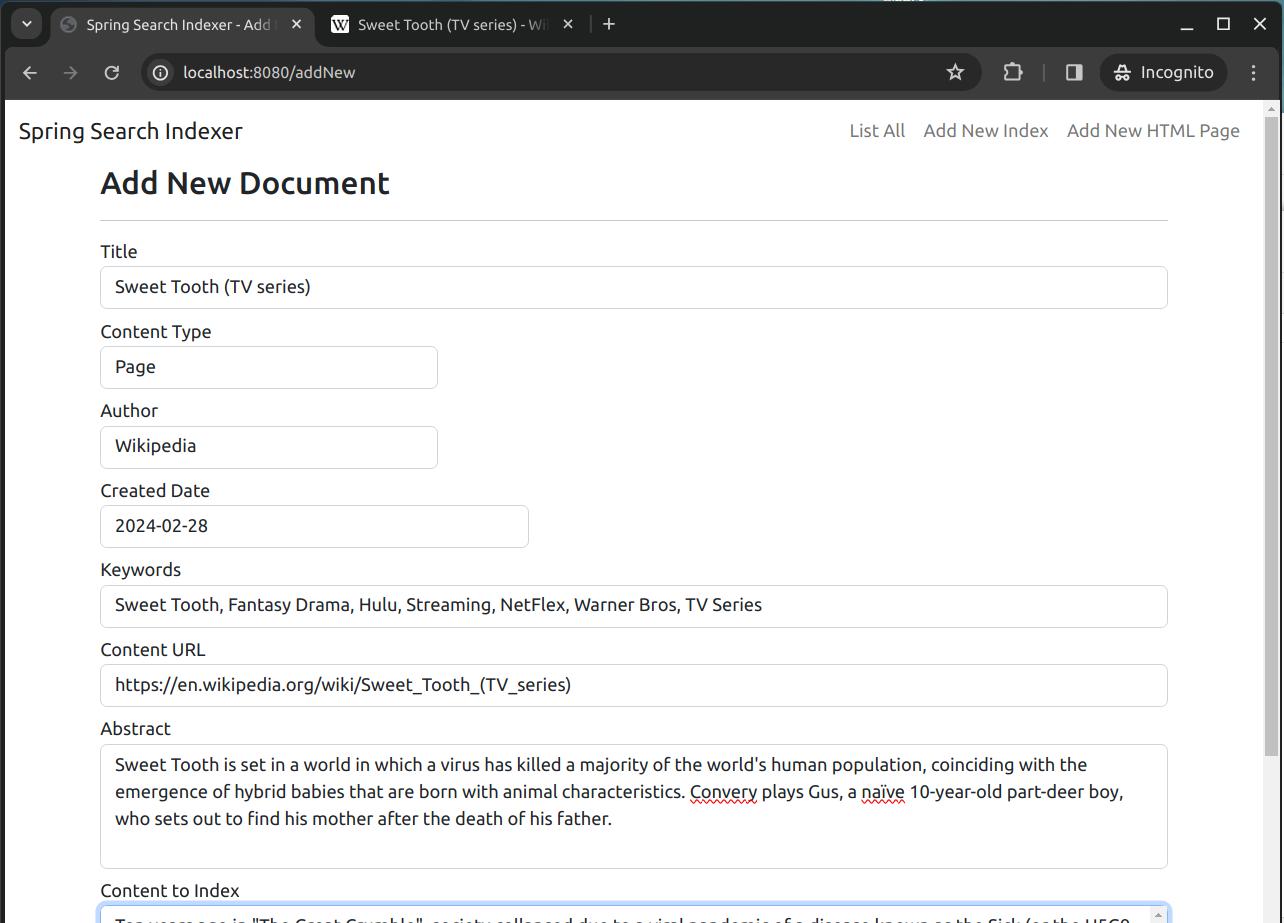The image size is (1284, 923).
Task: Bookmark this page with the star icon
Action: (x=955, y=72)
